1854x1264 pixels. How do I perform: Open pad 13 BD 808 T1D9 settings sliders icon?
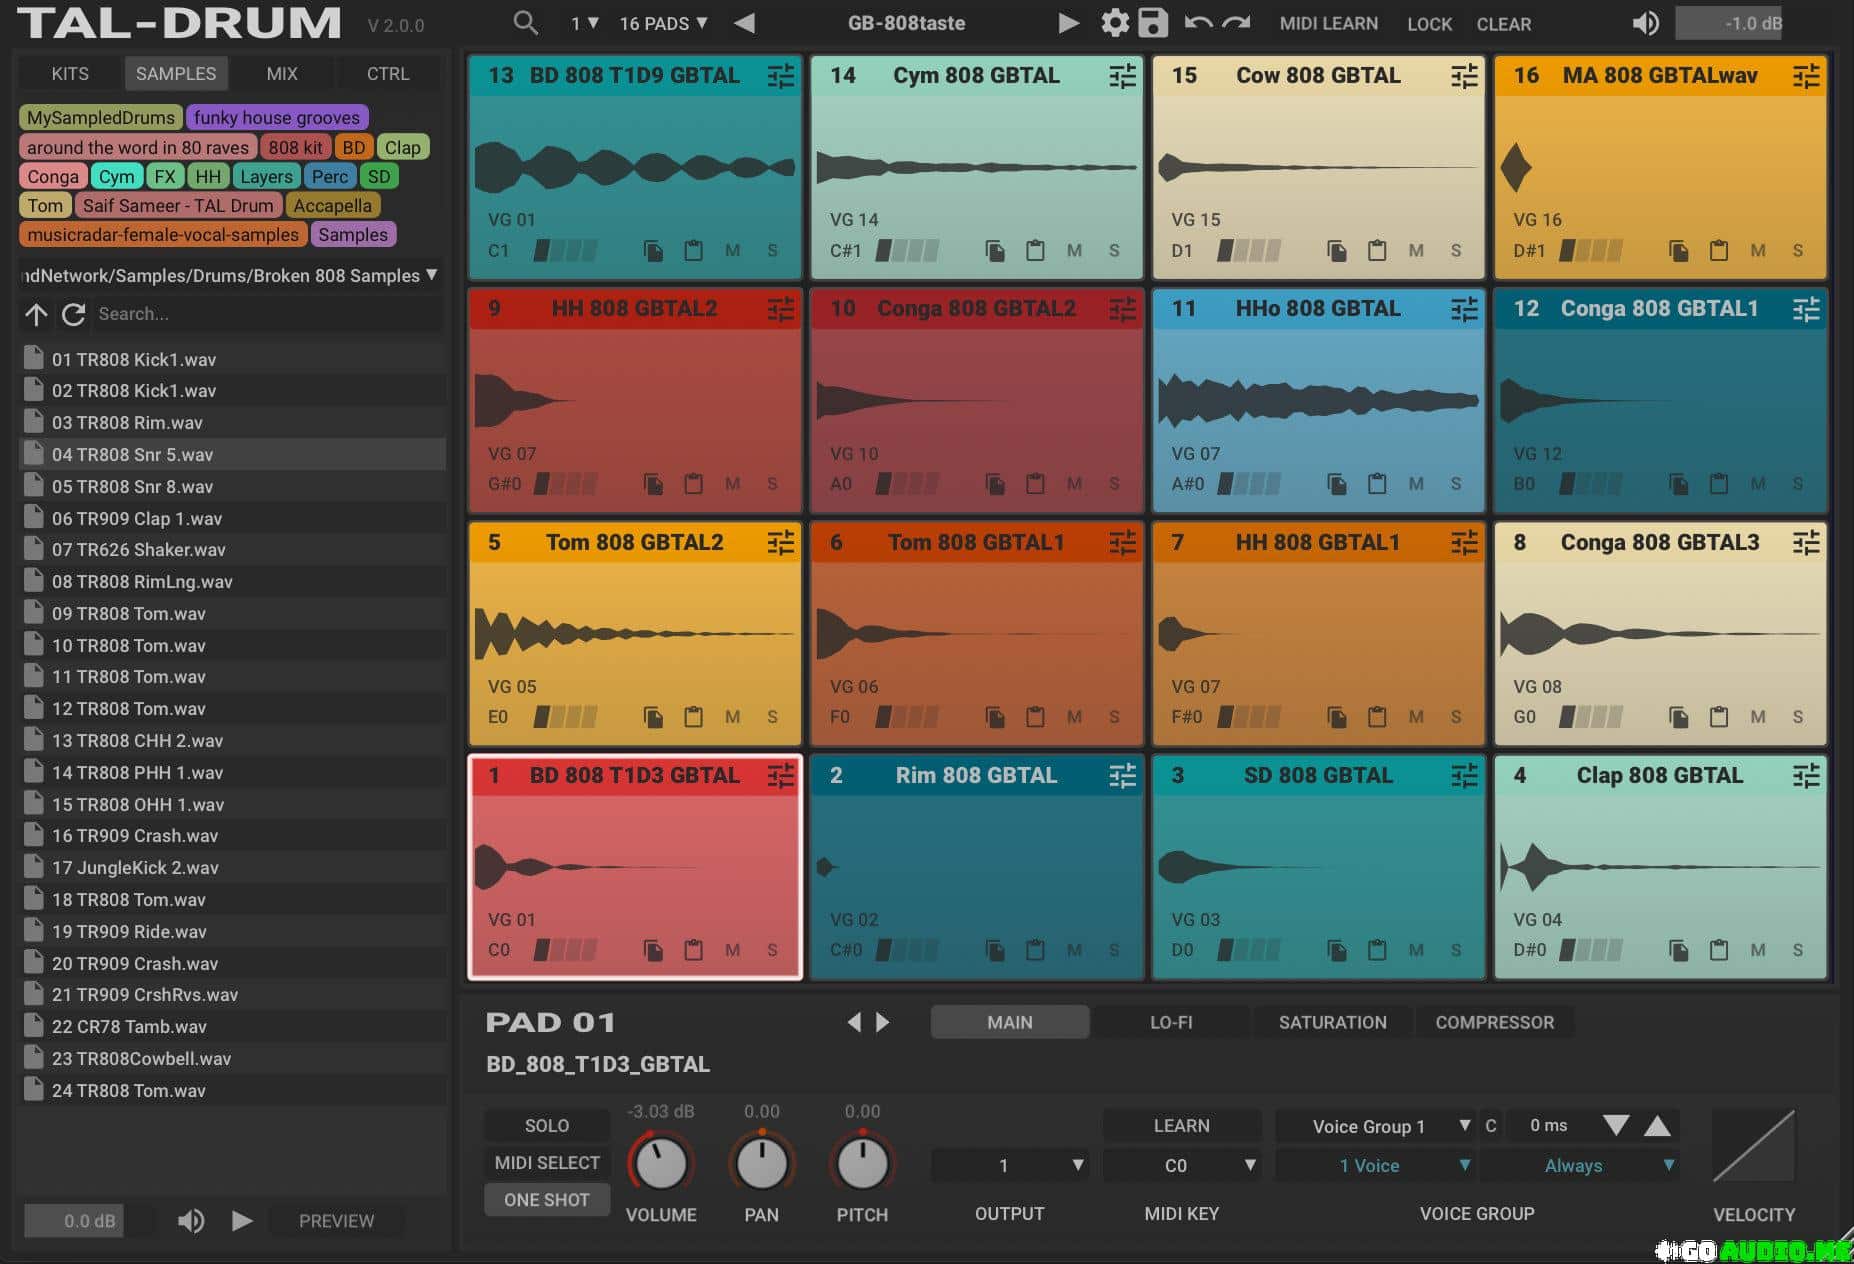pyautogui.click(x=781, y=76)
